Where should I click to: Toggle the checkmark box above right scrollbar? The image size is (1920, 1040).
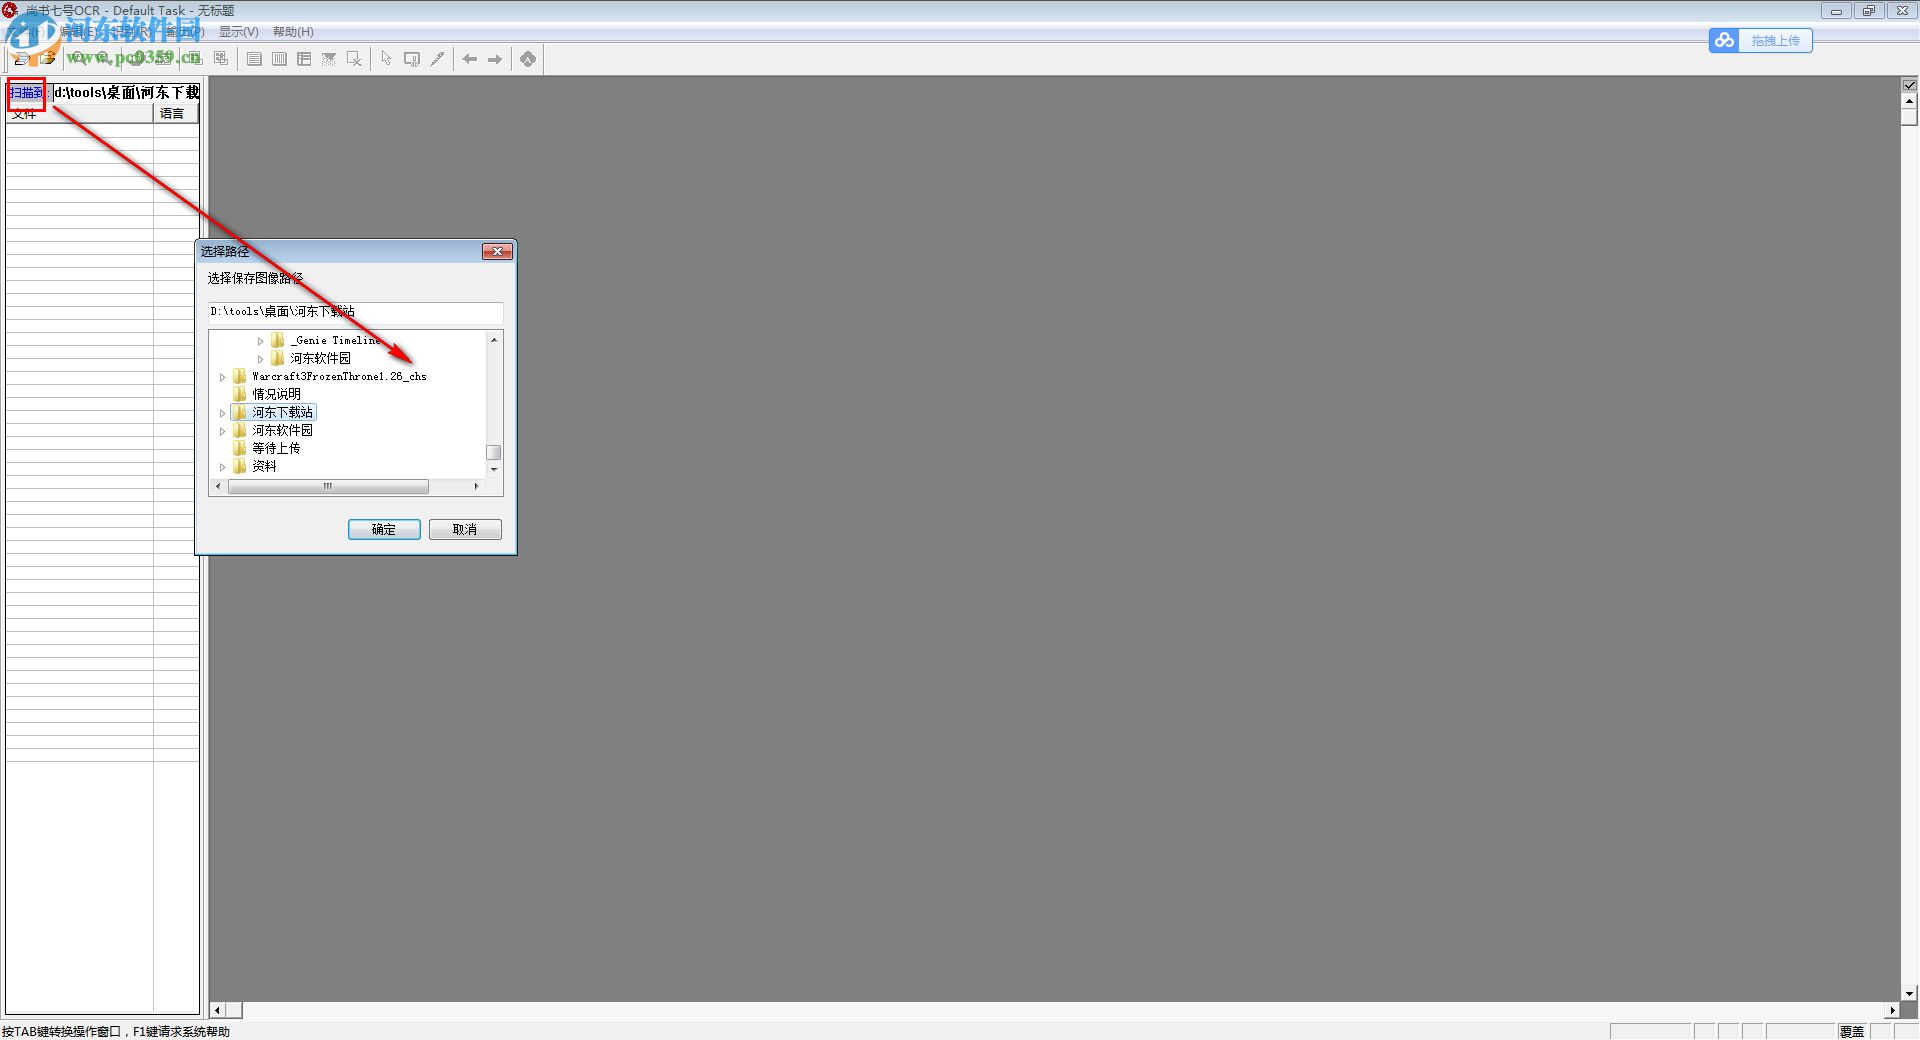click(x=1909, y=86)
